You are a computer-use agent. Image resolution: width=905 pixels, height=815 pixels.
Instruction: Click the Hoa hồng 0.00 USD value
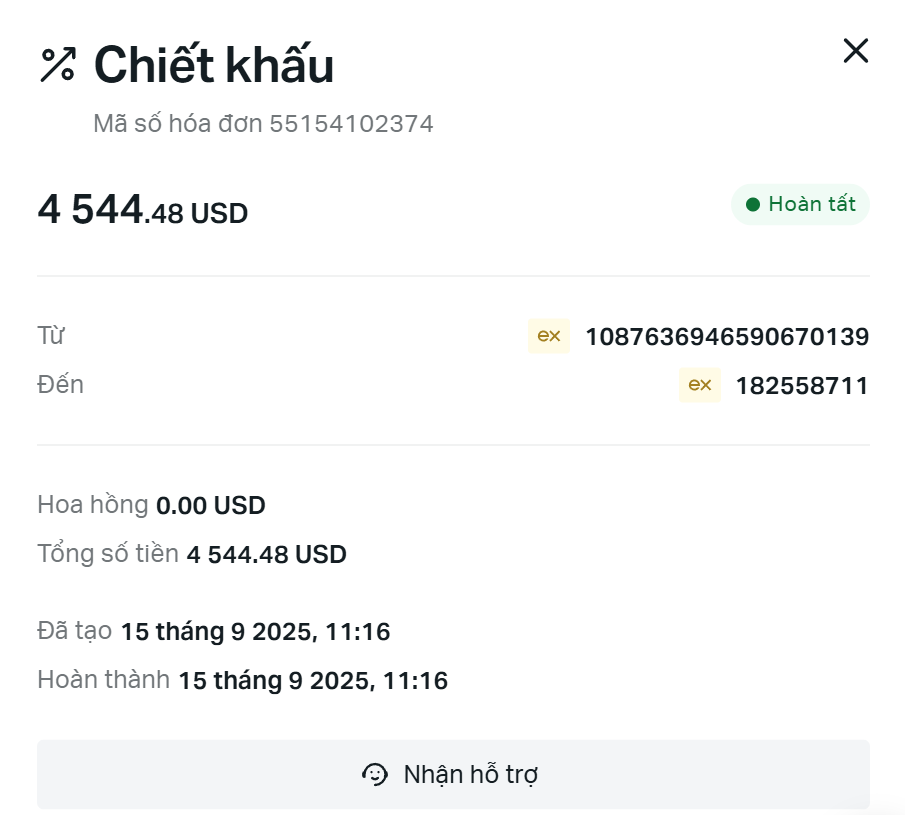pos(211,506)
